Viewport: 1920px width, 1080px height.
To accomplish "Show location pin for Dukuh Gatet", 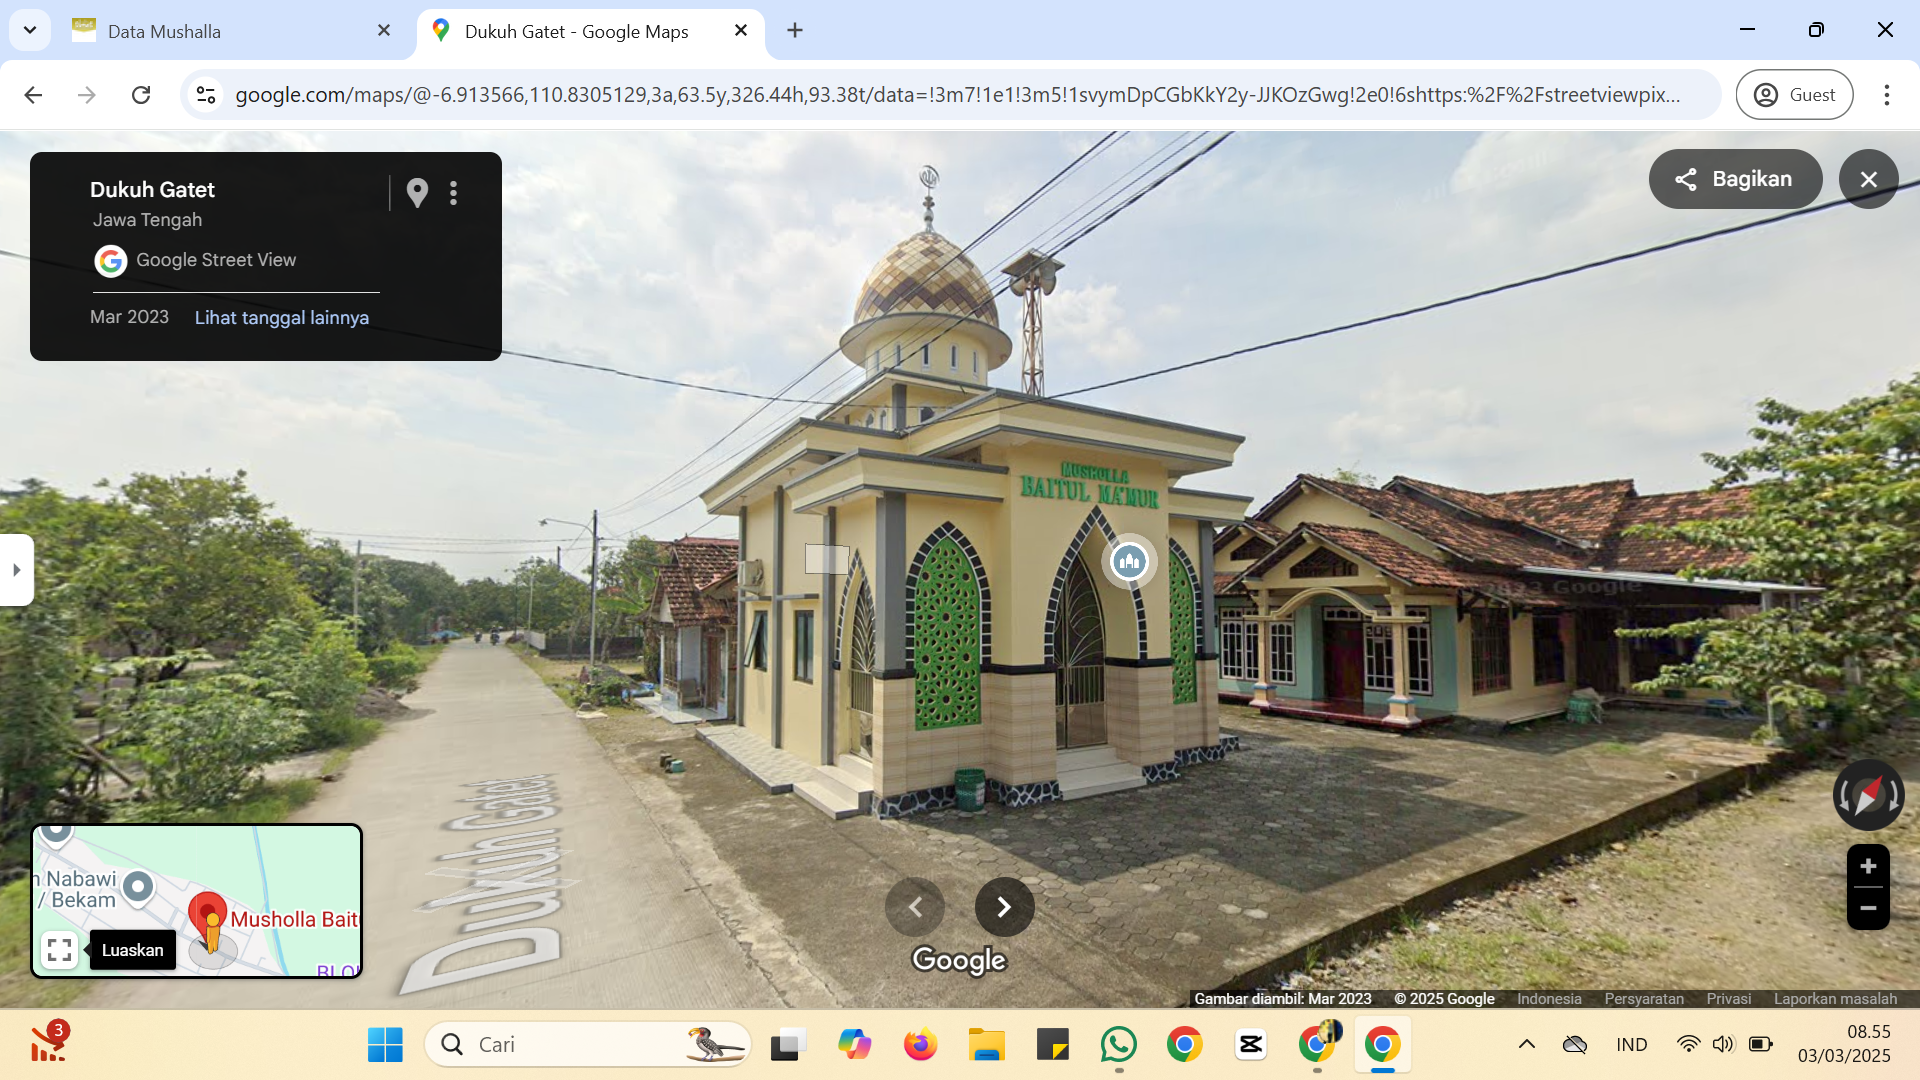I will coord(418,192).
